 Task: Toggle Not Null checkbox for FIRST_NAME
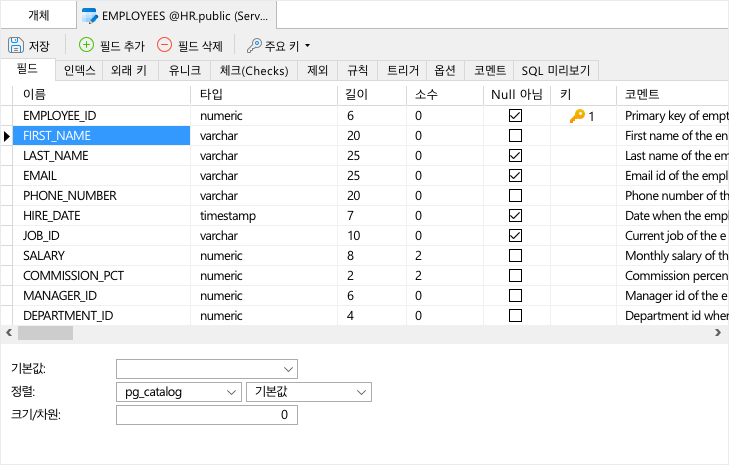click(x=515, y=136)
